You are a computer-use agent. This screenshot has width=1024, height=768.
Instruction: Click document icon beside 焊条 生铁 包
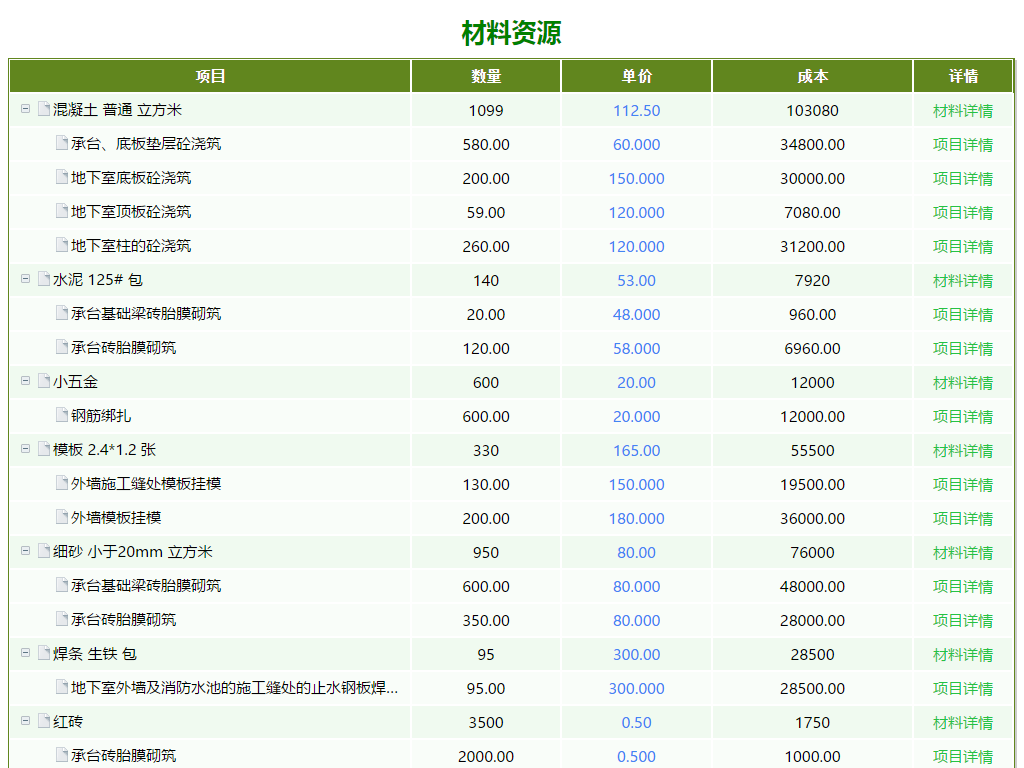[44, 652]
